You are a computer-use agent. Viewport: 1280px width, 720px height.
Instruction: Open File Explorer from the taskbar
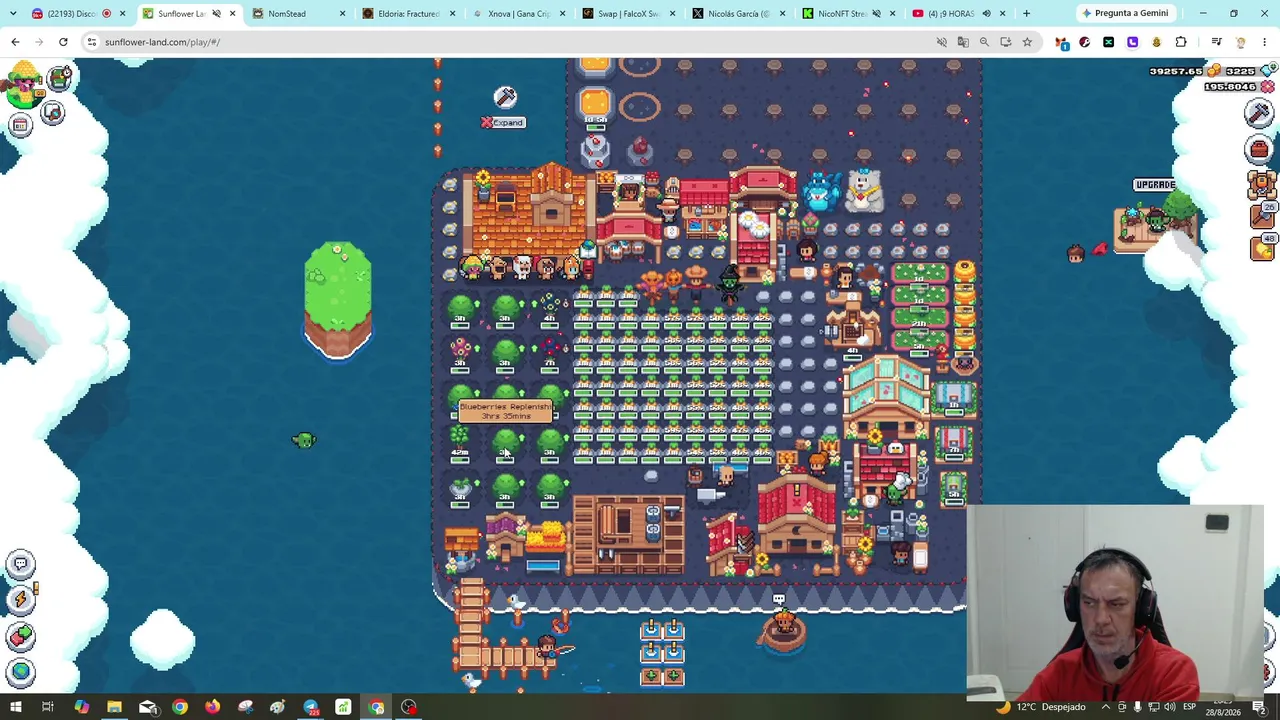pos(114,707)
